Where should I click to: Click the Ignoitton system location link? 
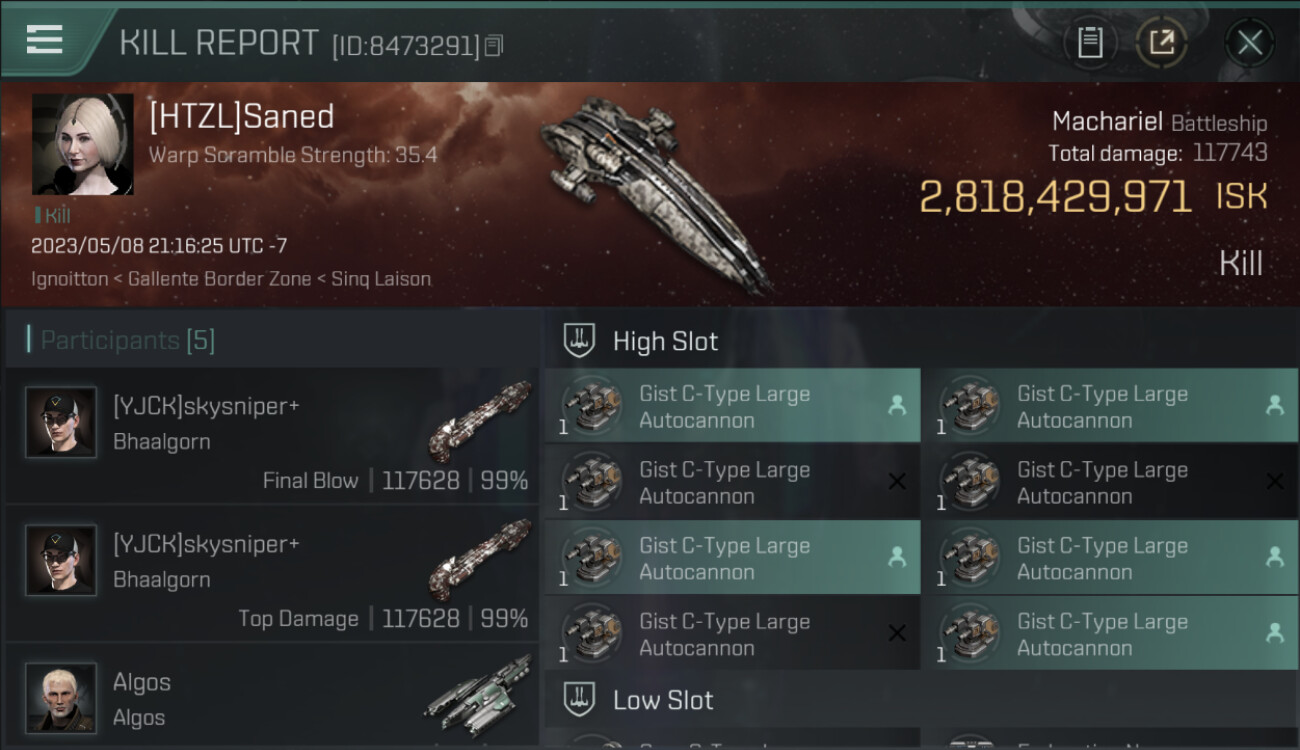point(69,279)
